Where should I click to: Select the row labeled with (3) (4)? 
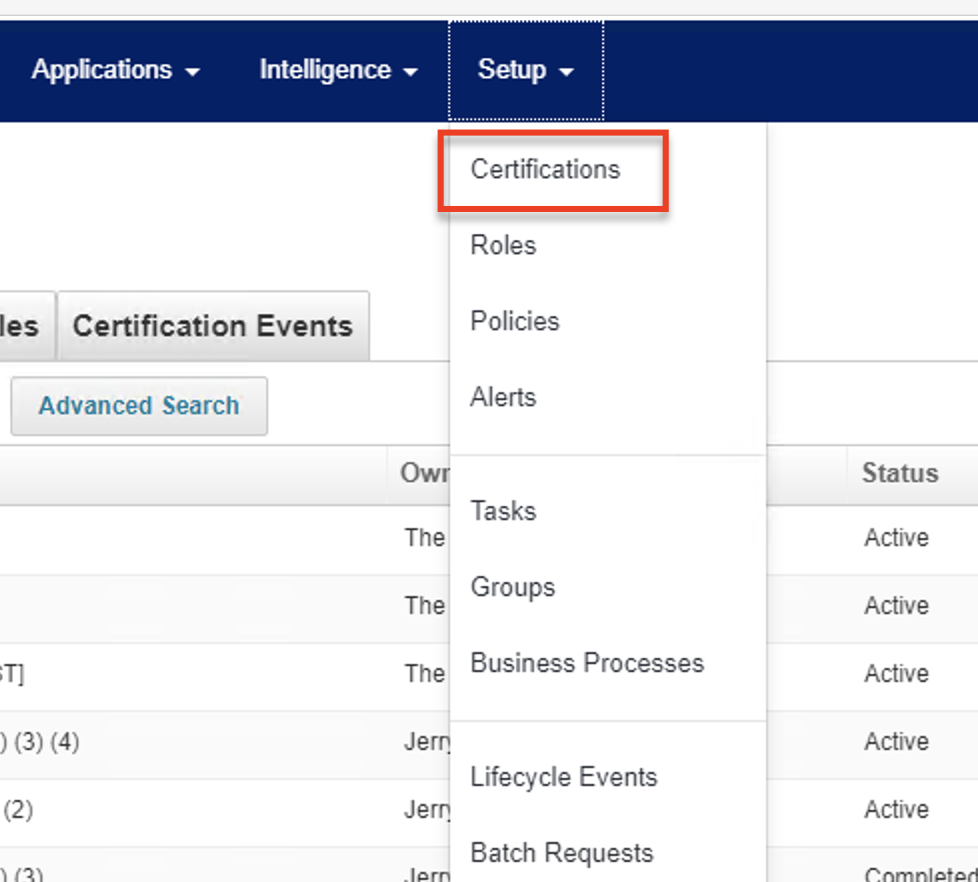40,743
